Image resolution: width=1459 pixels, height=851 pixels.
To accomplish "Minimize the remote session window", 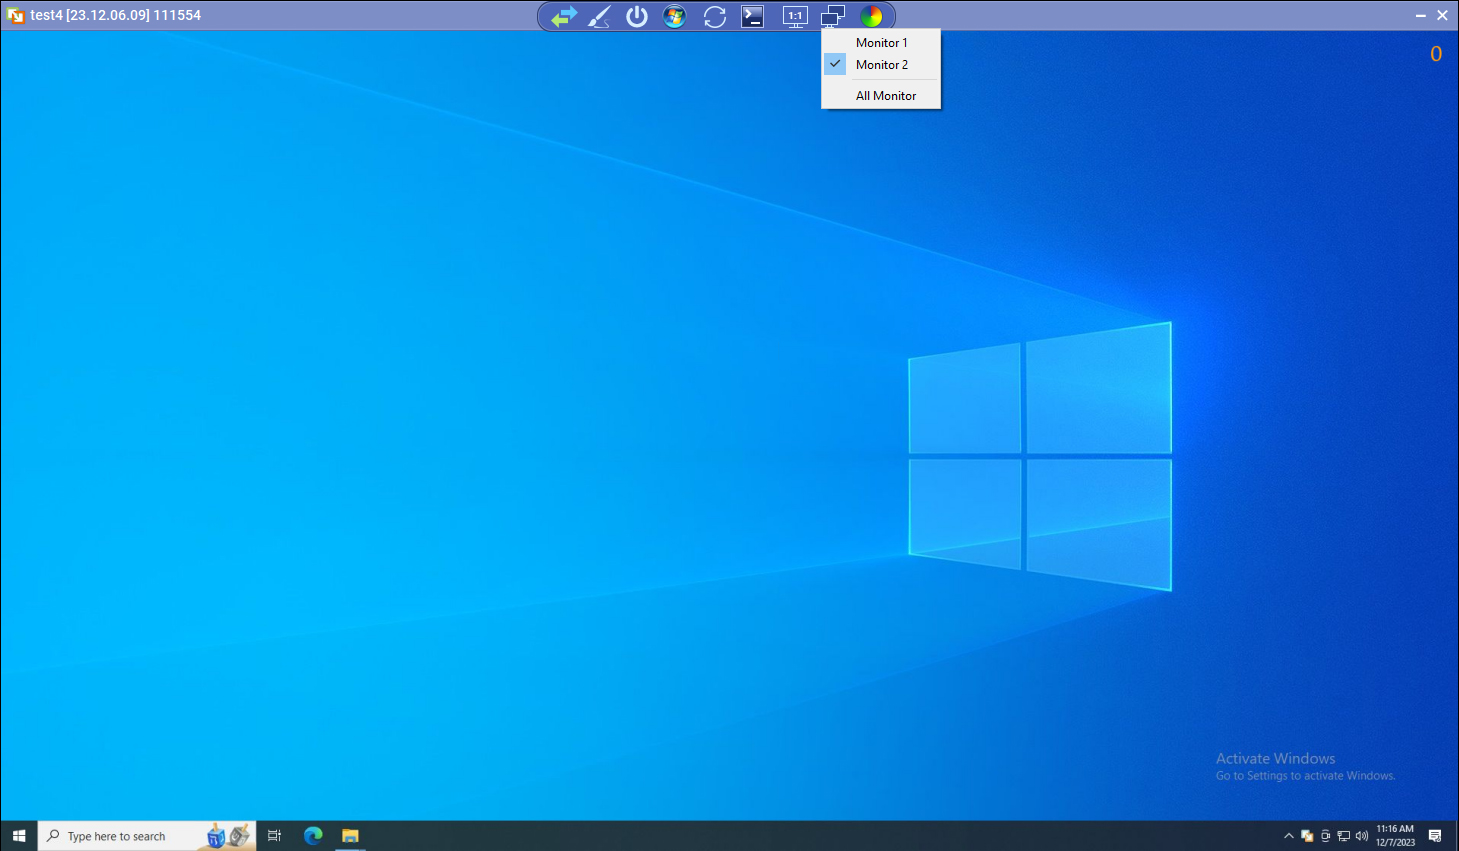I will [1420, 15].
